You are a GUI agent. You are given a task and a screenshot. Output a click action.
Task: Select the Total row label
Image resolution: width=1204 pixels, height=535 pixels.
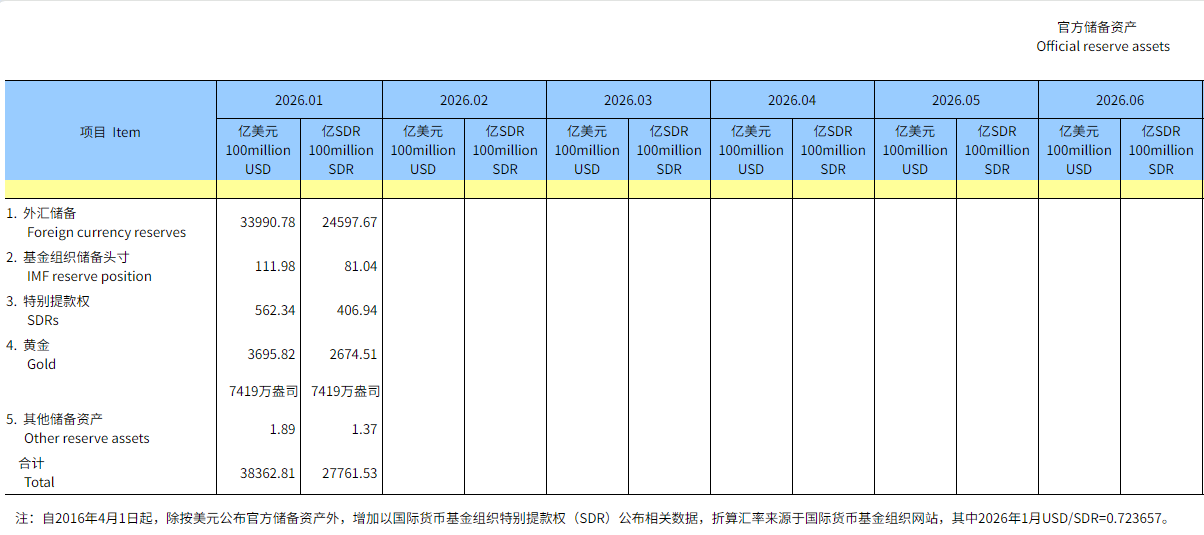point(39,482)
